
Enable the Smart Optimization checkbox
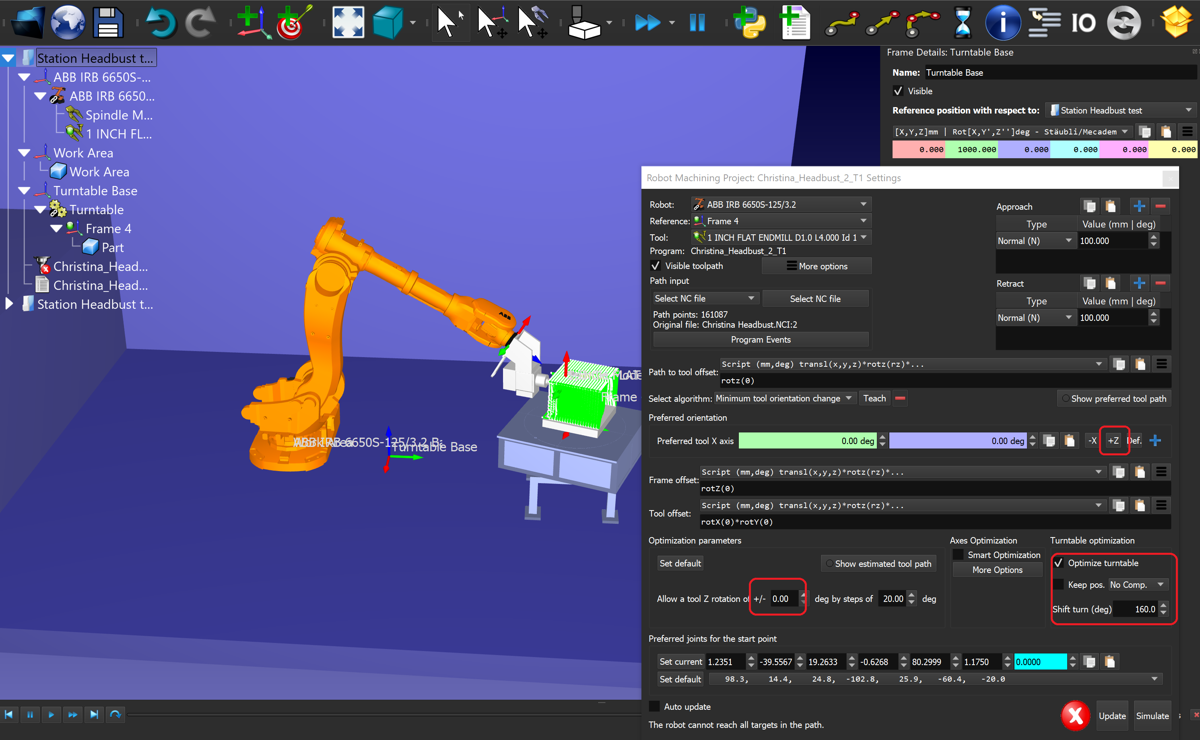click(x=958, y=555)
